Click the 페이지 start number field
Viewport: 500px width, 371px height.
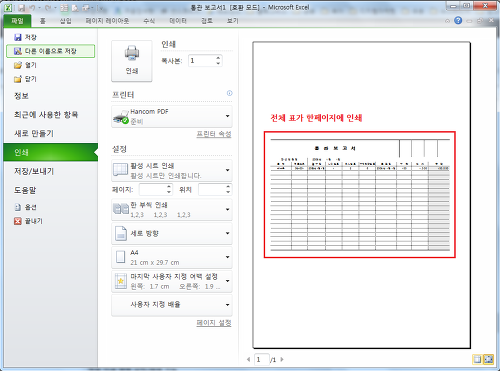pos(153,190)
